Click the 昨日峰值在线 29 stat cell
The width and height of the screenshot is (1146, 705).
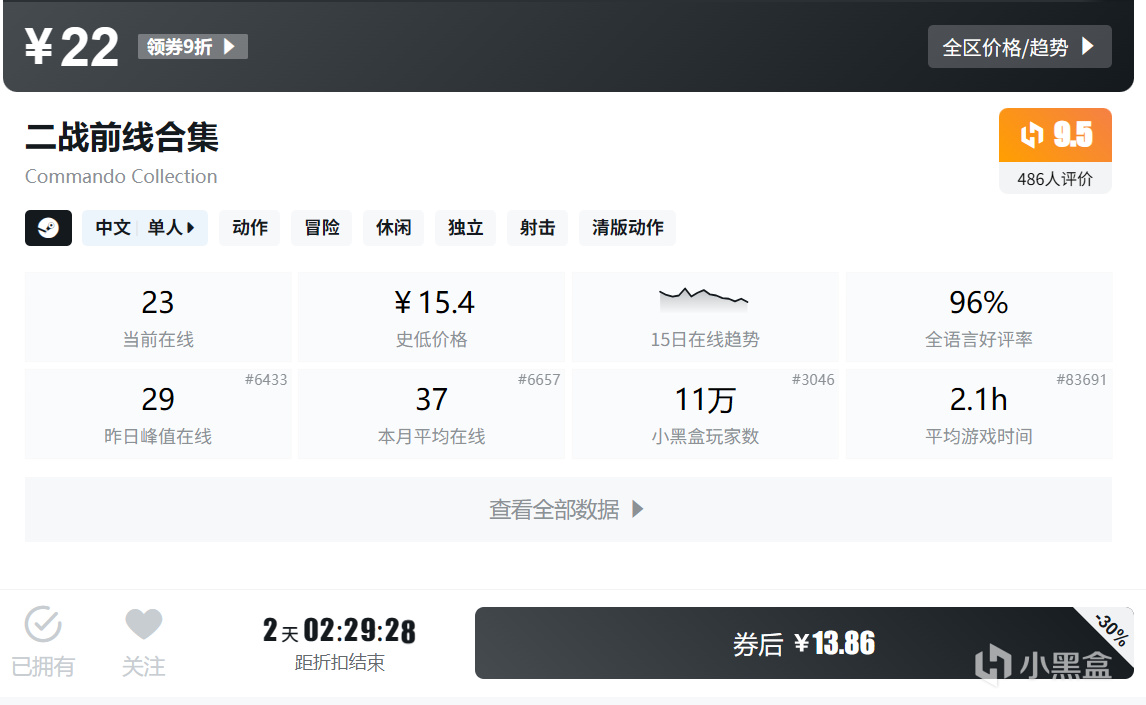tap(158, 414)
